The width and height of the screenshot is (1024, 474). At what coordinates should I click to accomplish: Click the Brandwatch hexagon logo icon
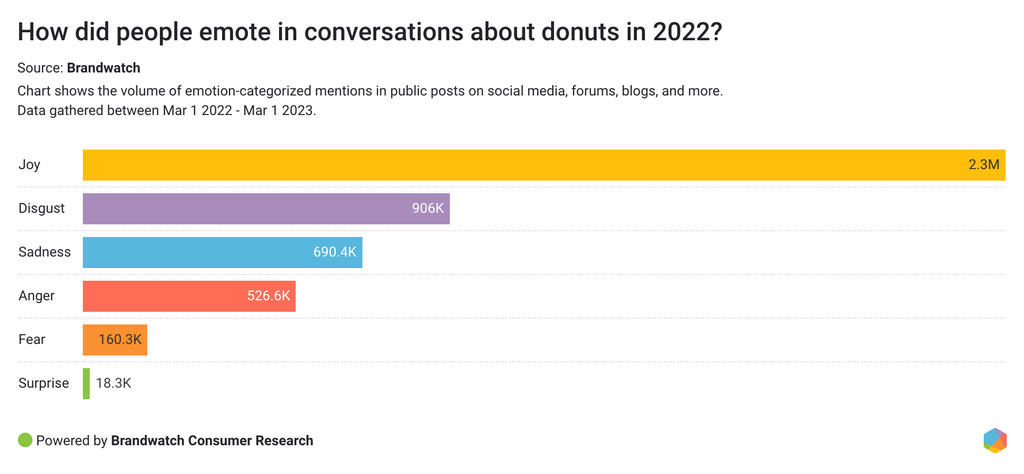[x=994, y=440]
